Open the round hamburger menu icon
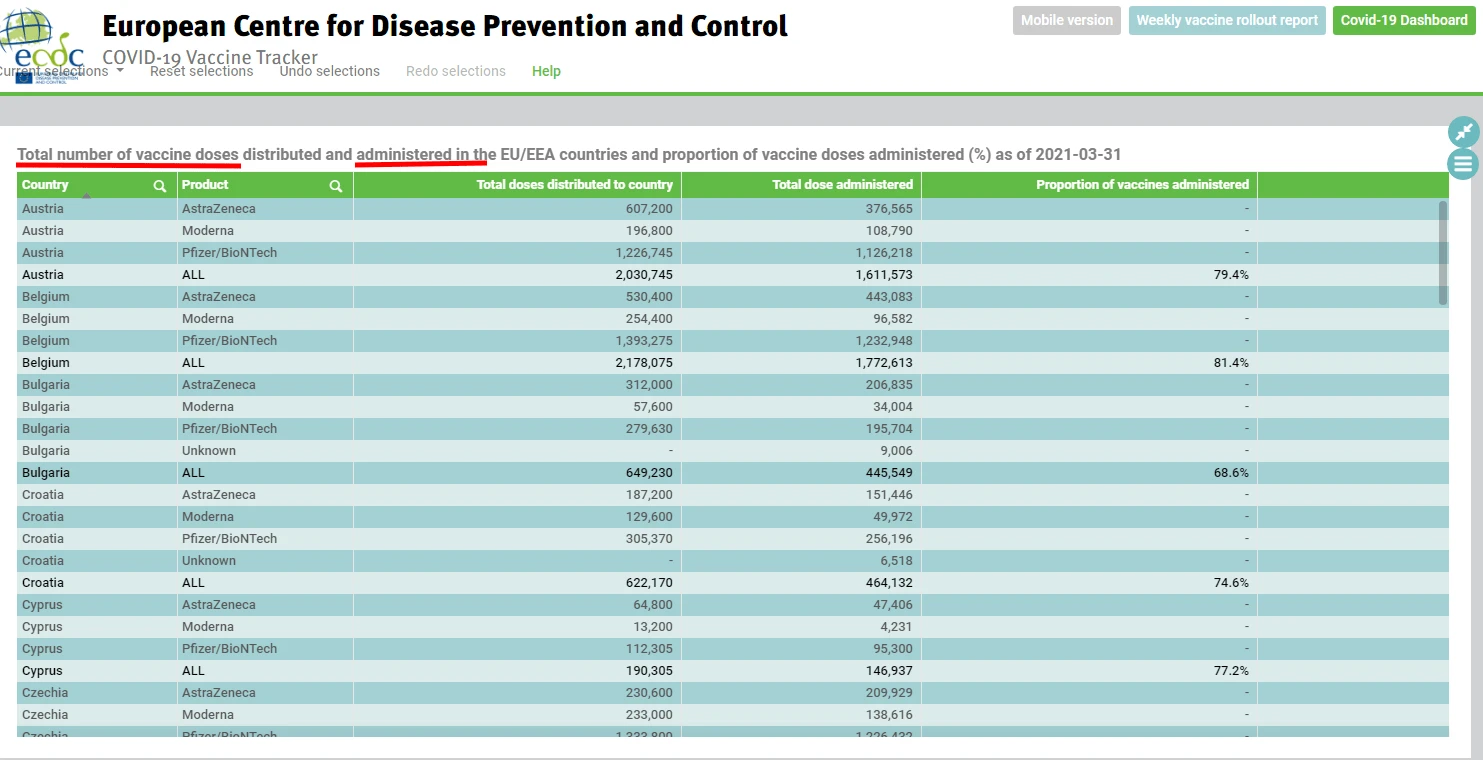This screenshot has width=1483, height=760. pyautogui.click(x=1463, y=164)
